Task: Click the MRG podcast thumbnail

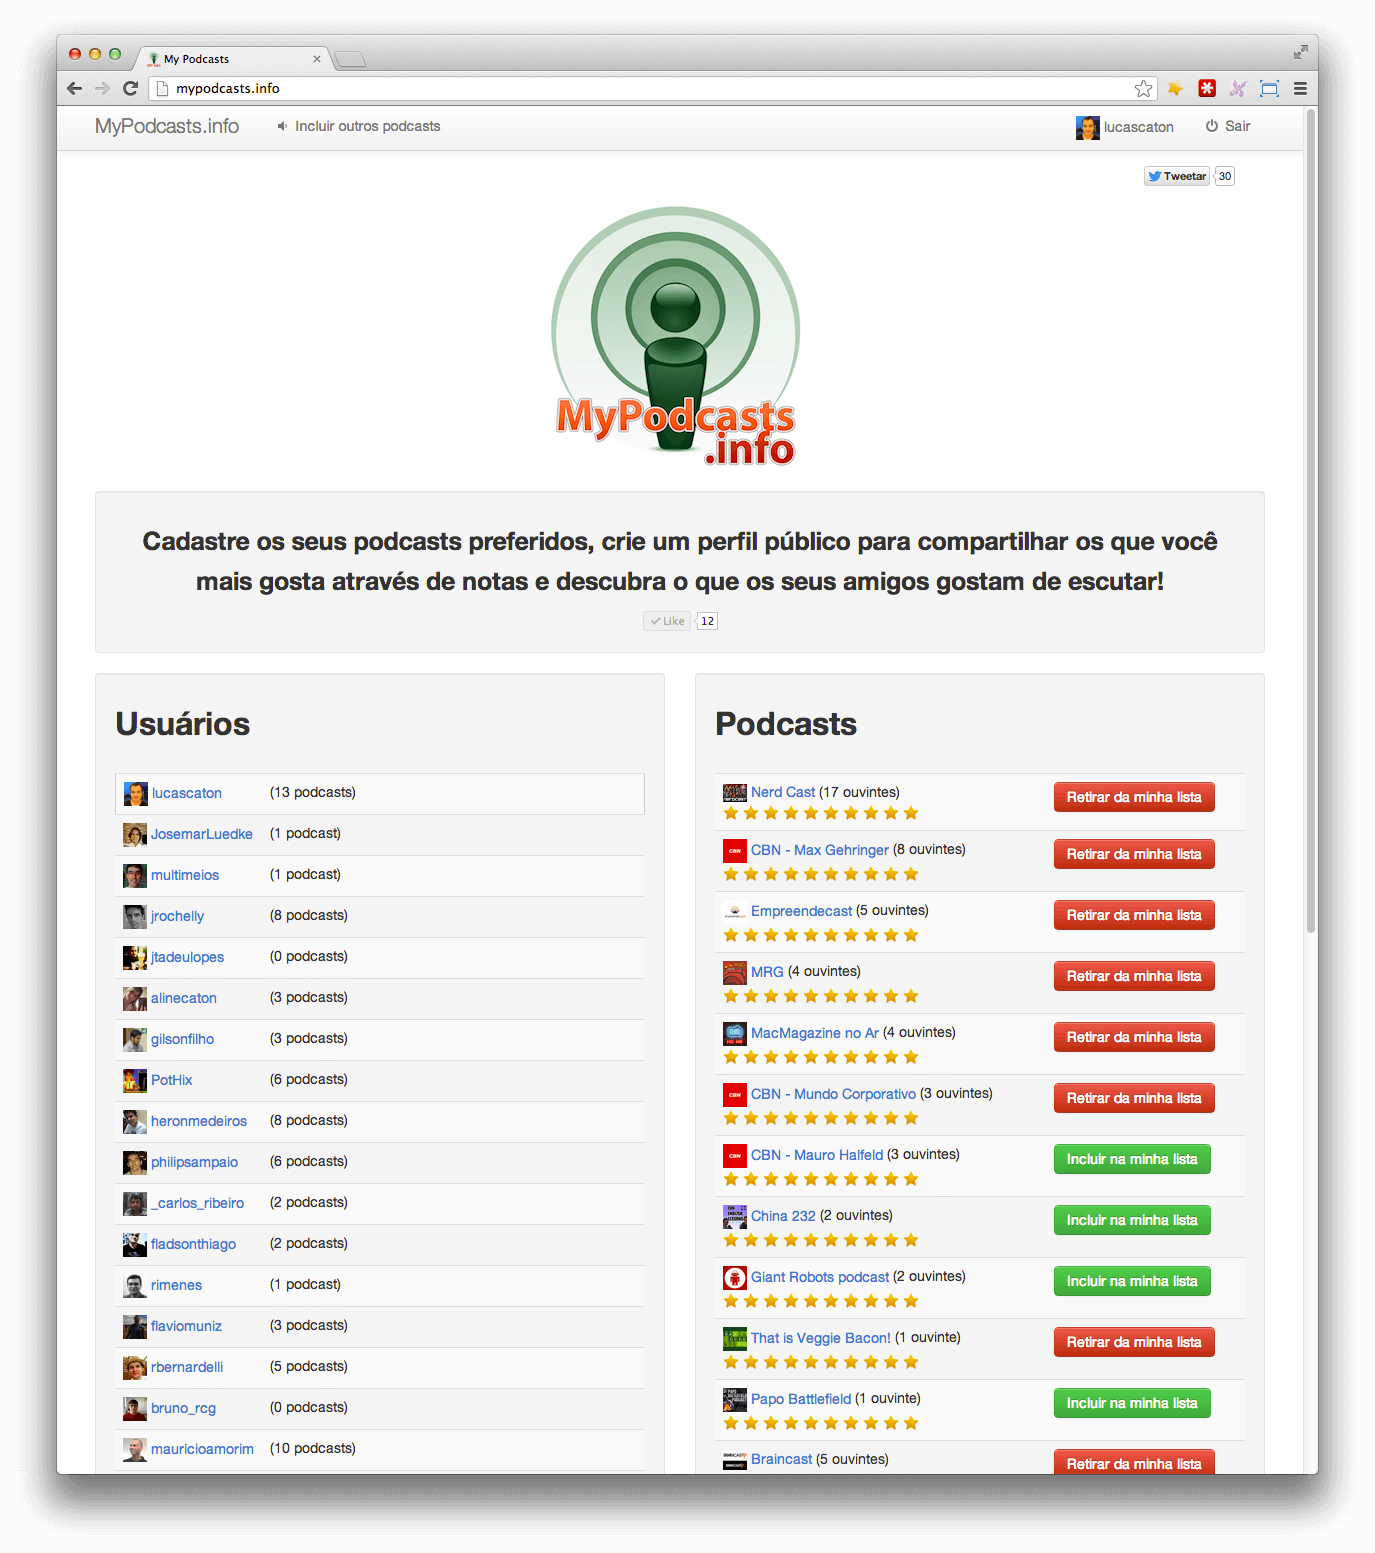Action: 735,973
